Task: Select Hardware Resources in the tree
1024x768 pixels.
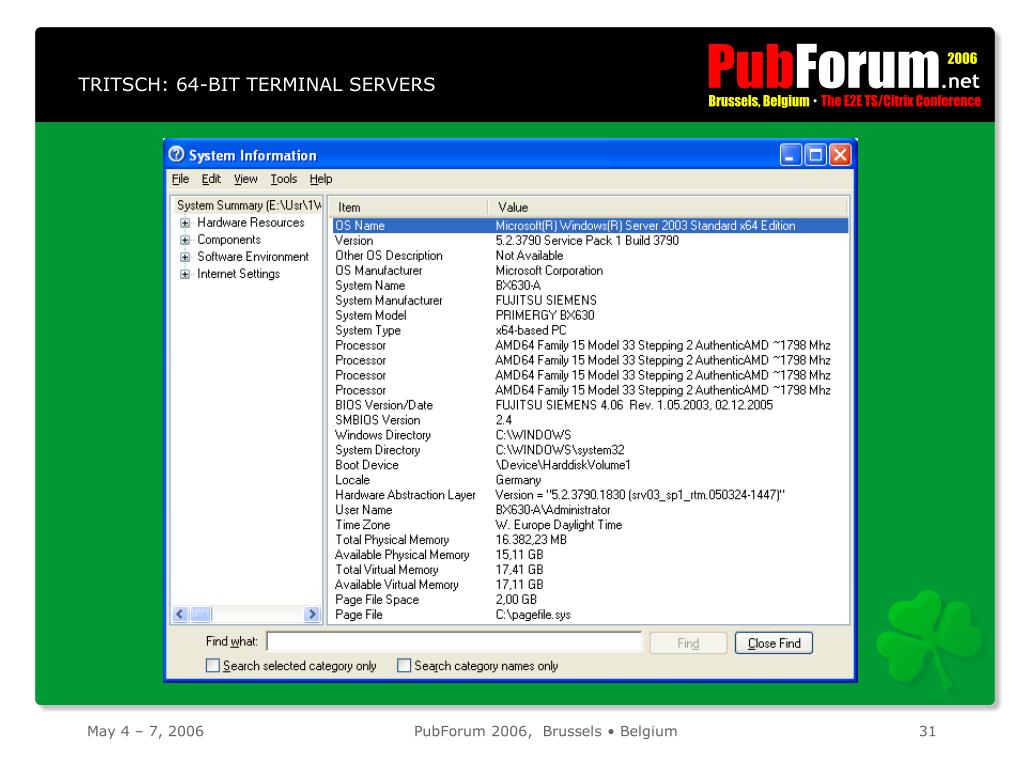Action: coord(251,223)
